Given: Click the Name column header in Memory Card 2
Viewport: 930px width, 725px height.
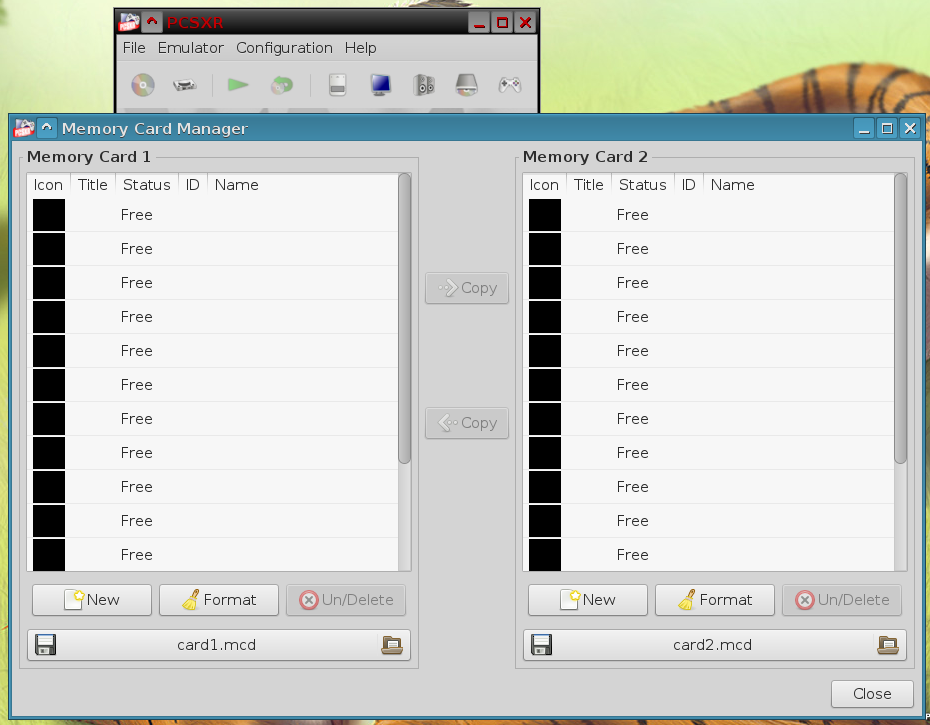Looking at the screenshot, I should tap(798, 185).
